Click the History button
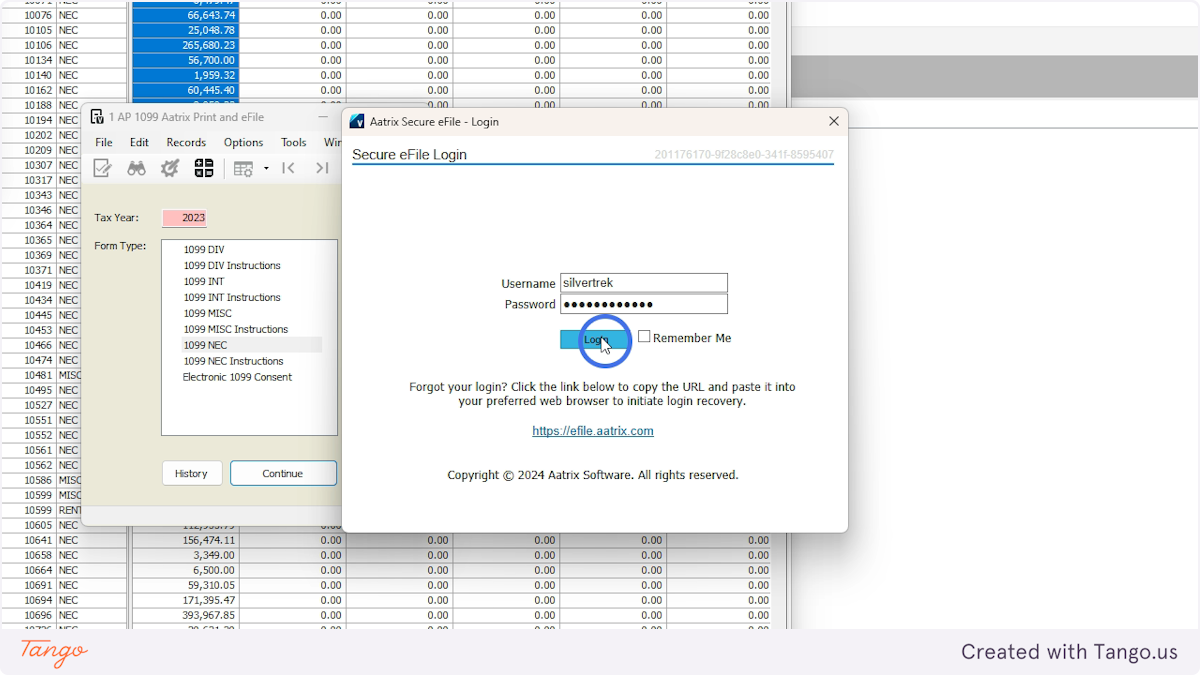 (x=191, y=472)
